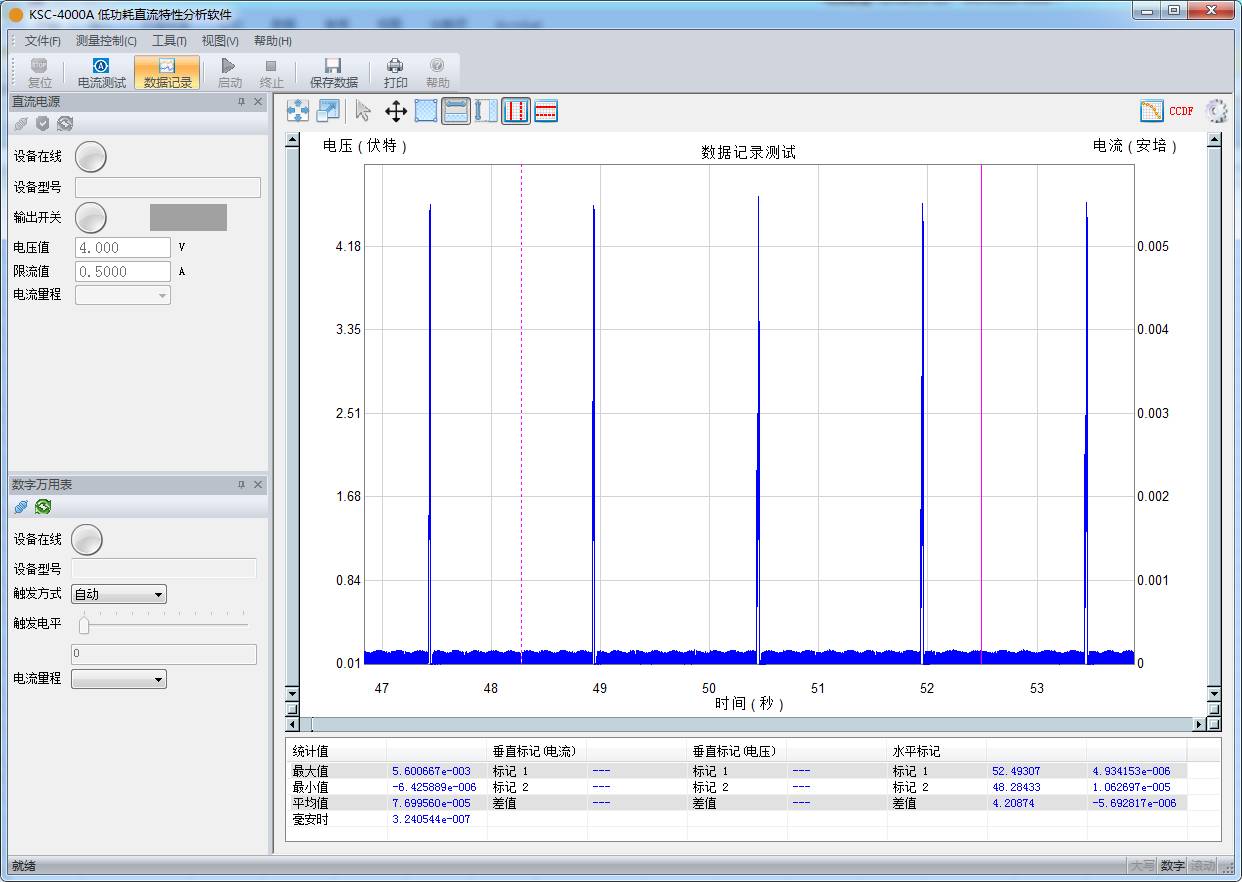Click the gray output status box
This screenshot has width=1242, height=882.
coord(188,217)
